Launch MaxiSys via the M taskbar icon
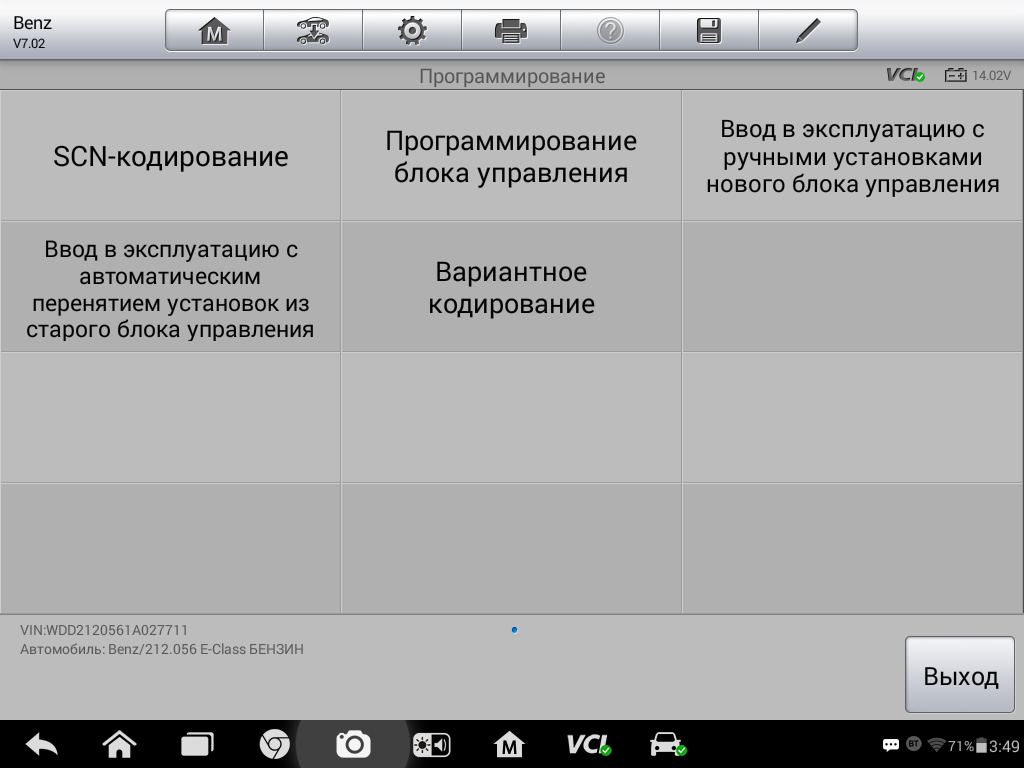Screen dimensions: 1024x768 coord(512,744)
